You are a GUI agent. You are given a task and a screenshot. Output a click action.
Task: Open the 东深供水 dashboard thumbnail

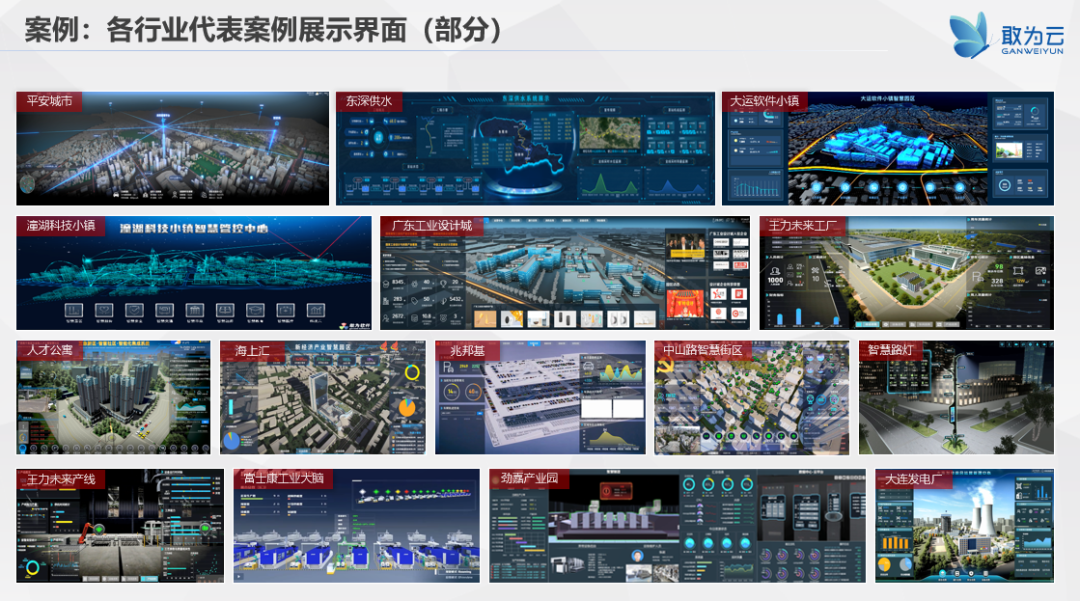525,148
